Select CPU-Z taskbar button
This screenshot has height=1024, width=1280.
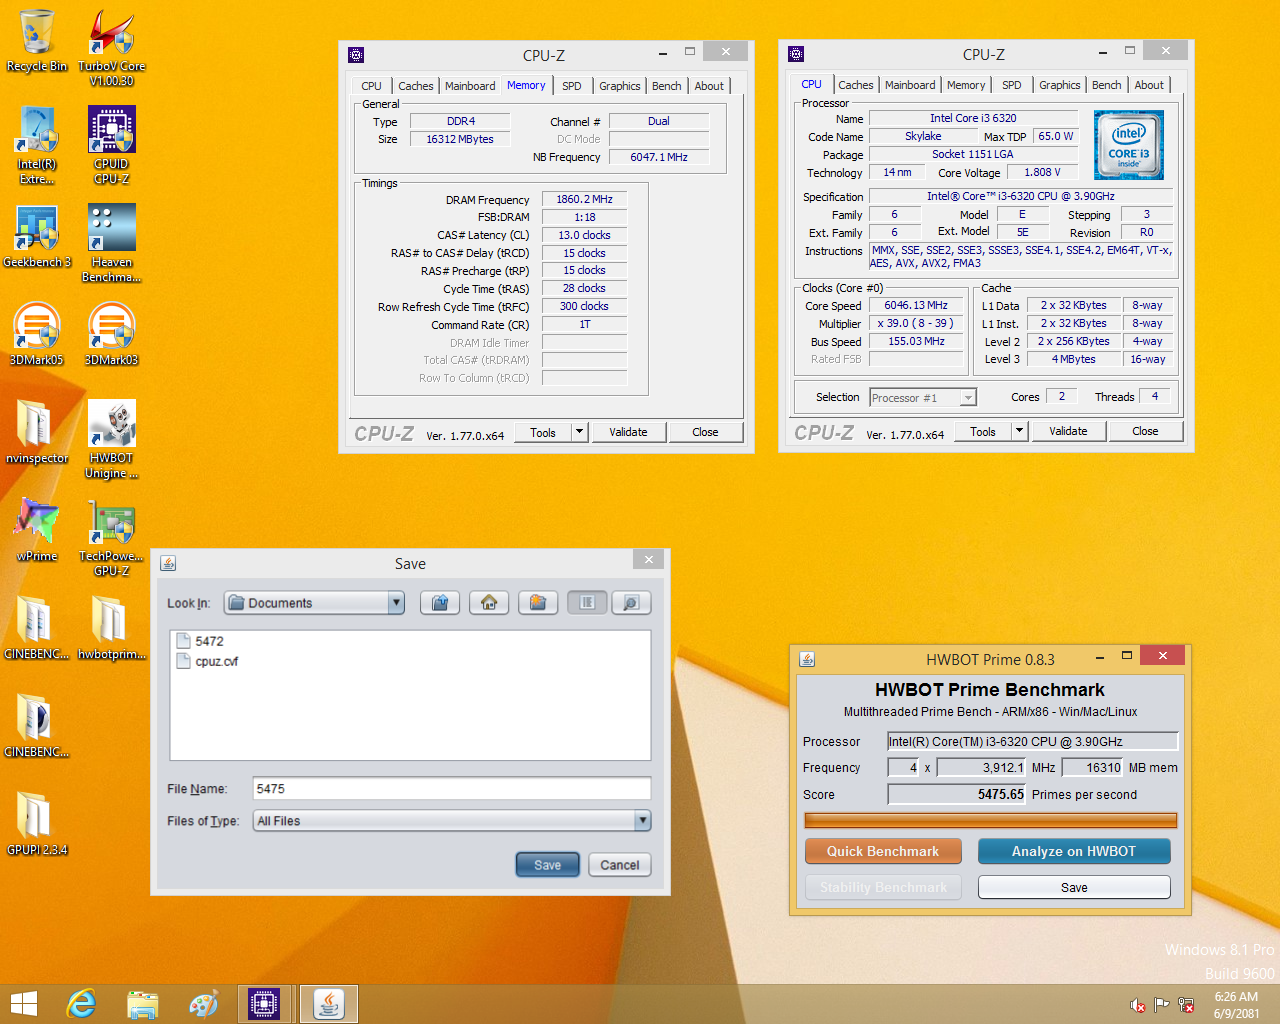click(265, 1004)
